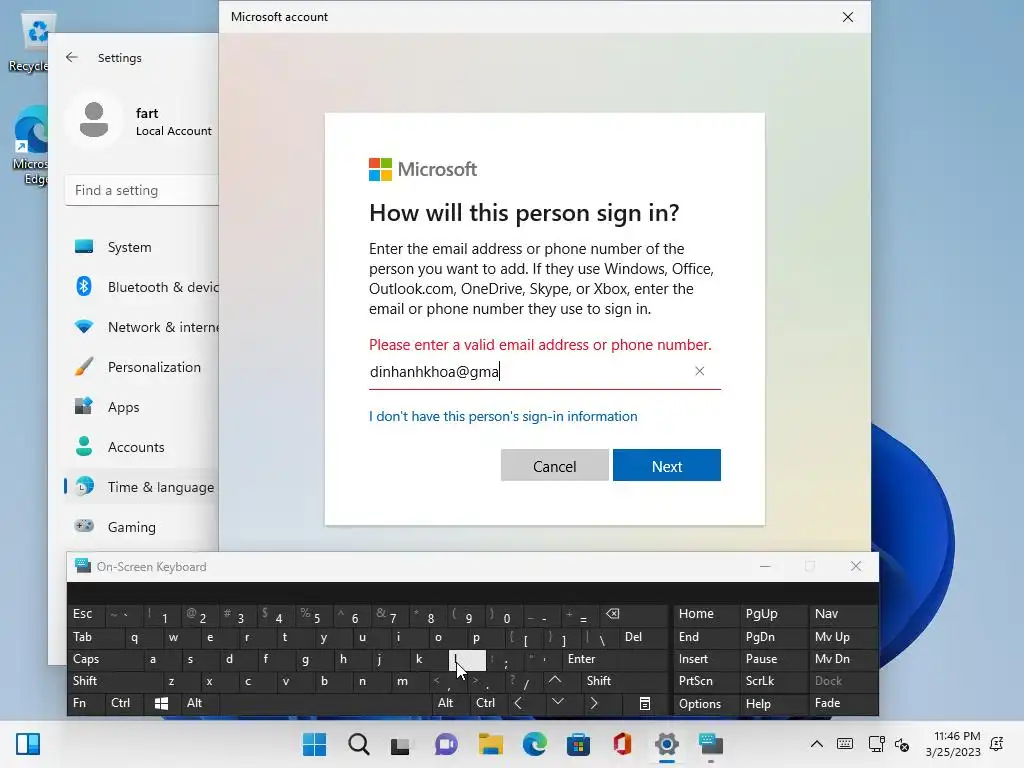Open the Windows Start menu on taskbar
Screen dimensions: 1024x768
click(x=314, y=744)
